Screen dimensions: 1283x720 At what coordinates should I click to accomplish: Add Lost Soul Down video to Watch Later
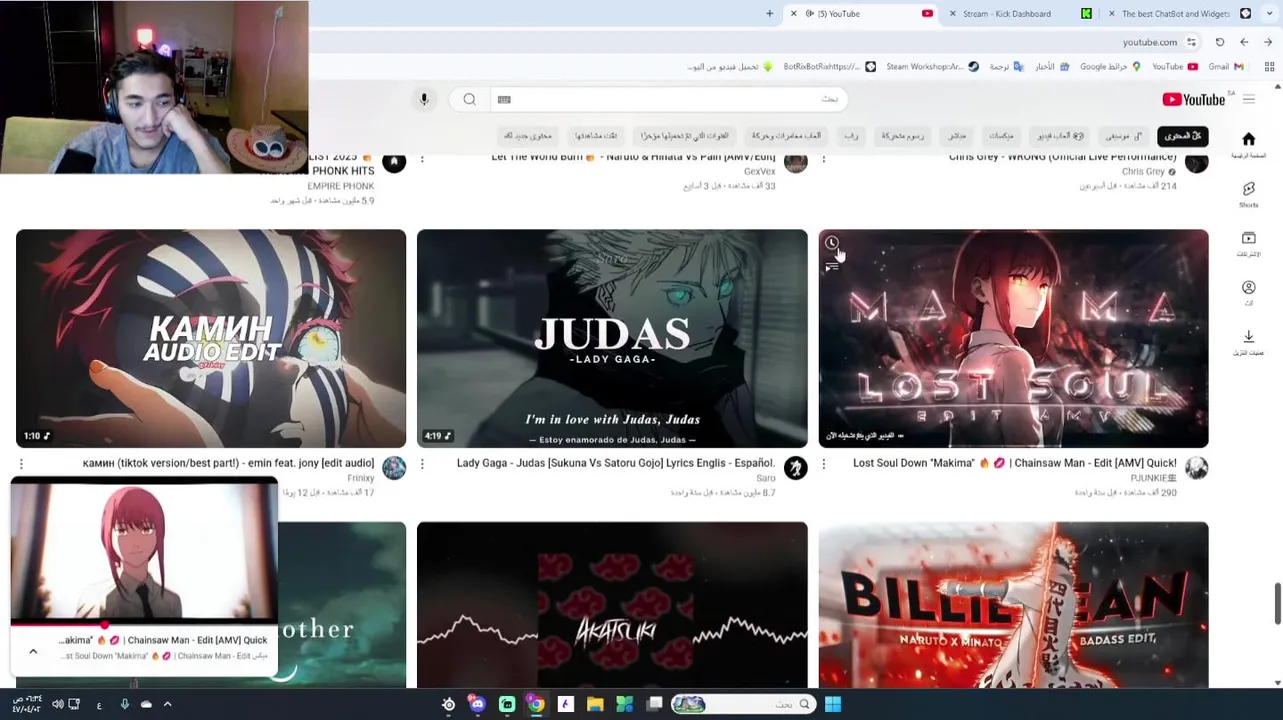pos(831,243)
